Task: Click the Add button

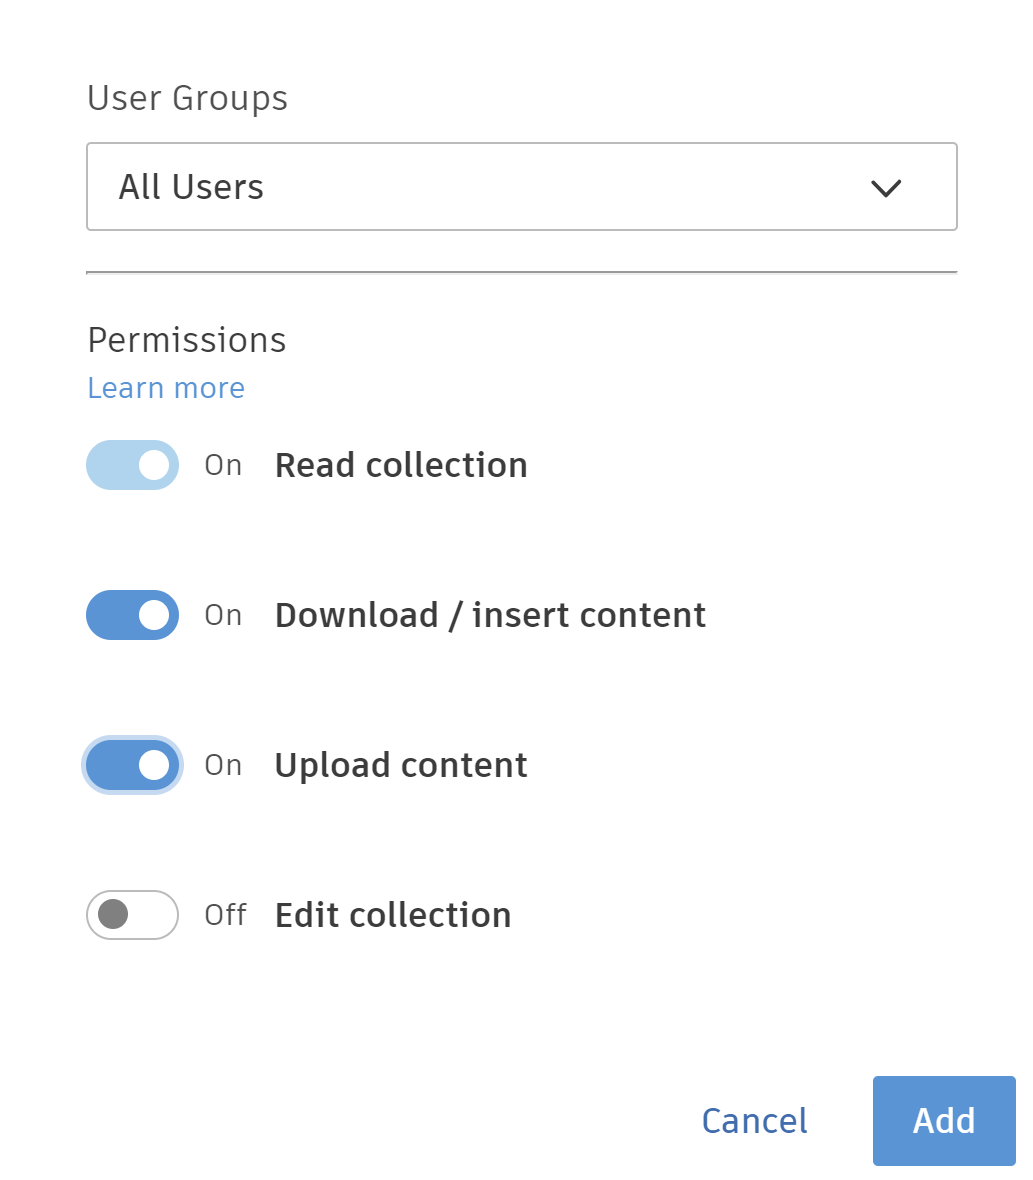Action: (x=943, y=1120)
